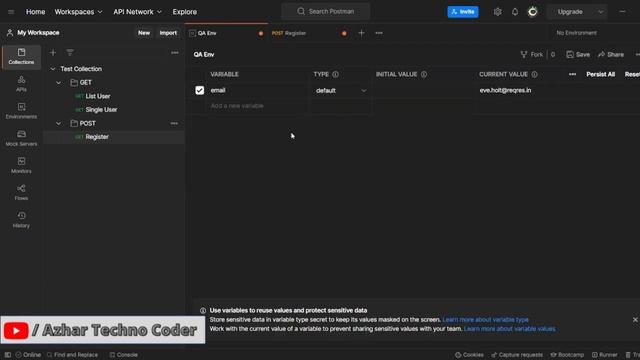This screenshot has height=360, width=640.
Task: Open the Monitors sidebar panel
Action: point(21,165)
